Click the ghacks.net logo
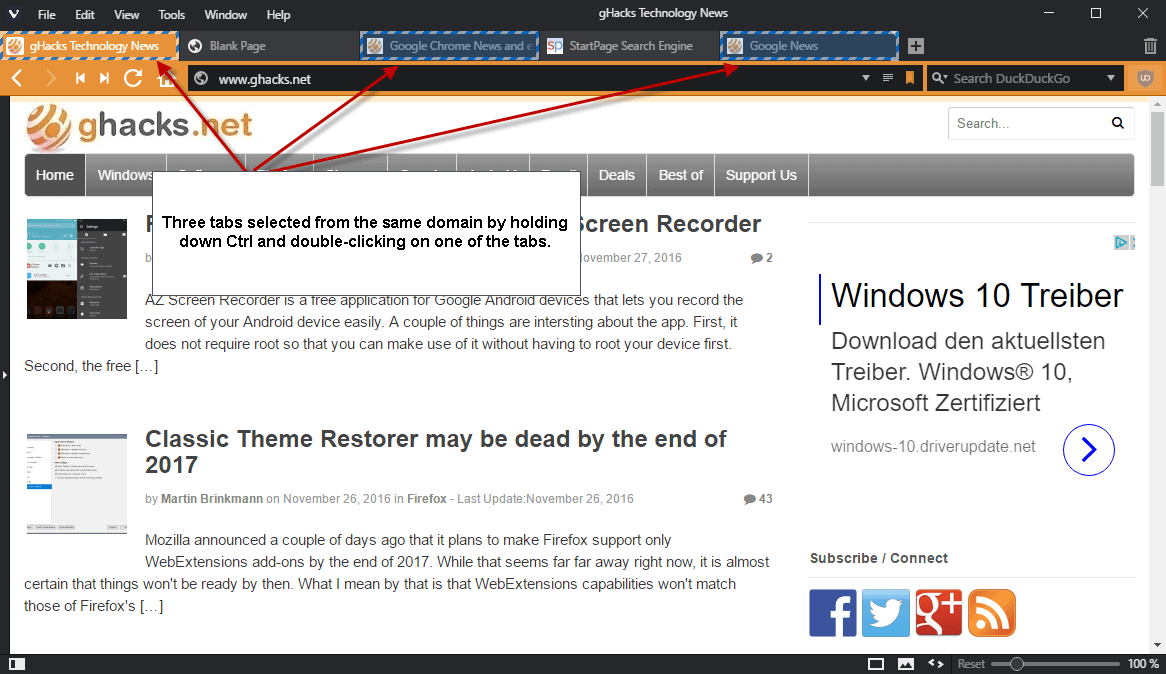 [139, 126]
